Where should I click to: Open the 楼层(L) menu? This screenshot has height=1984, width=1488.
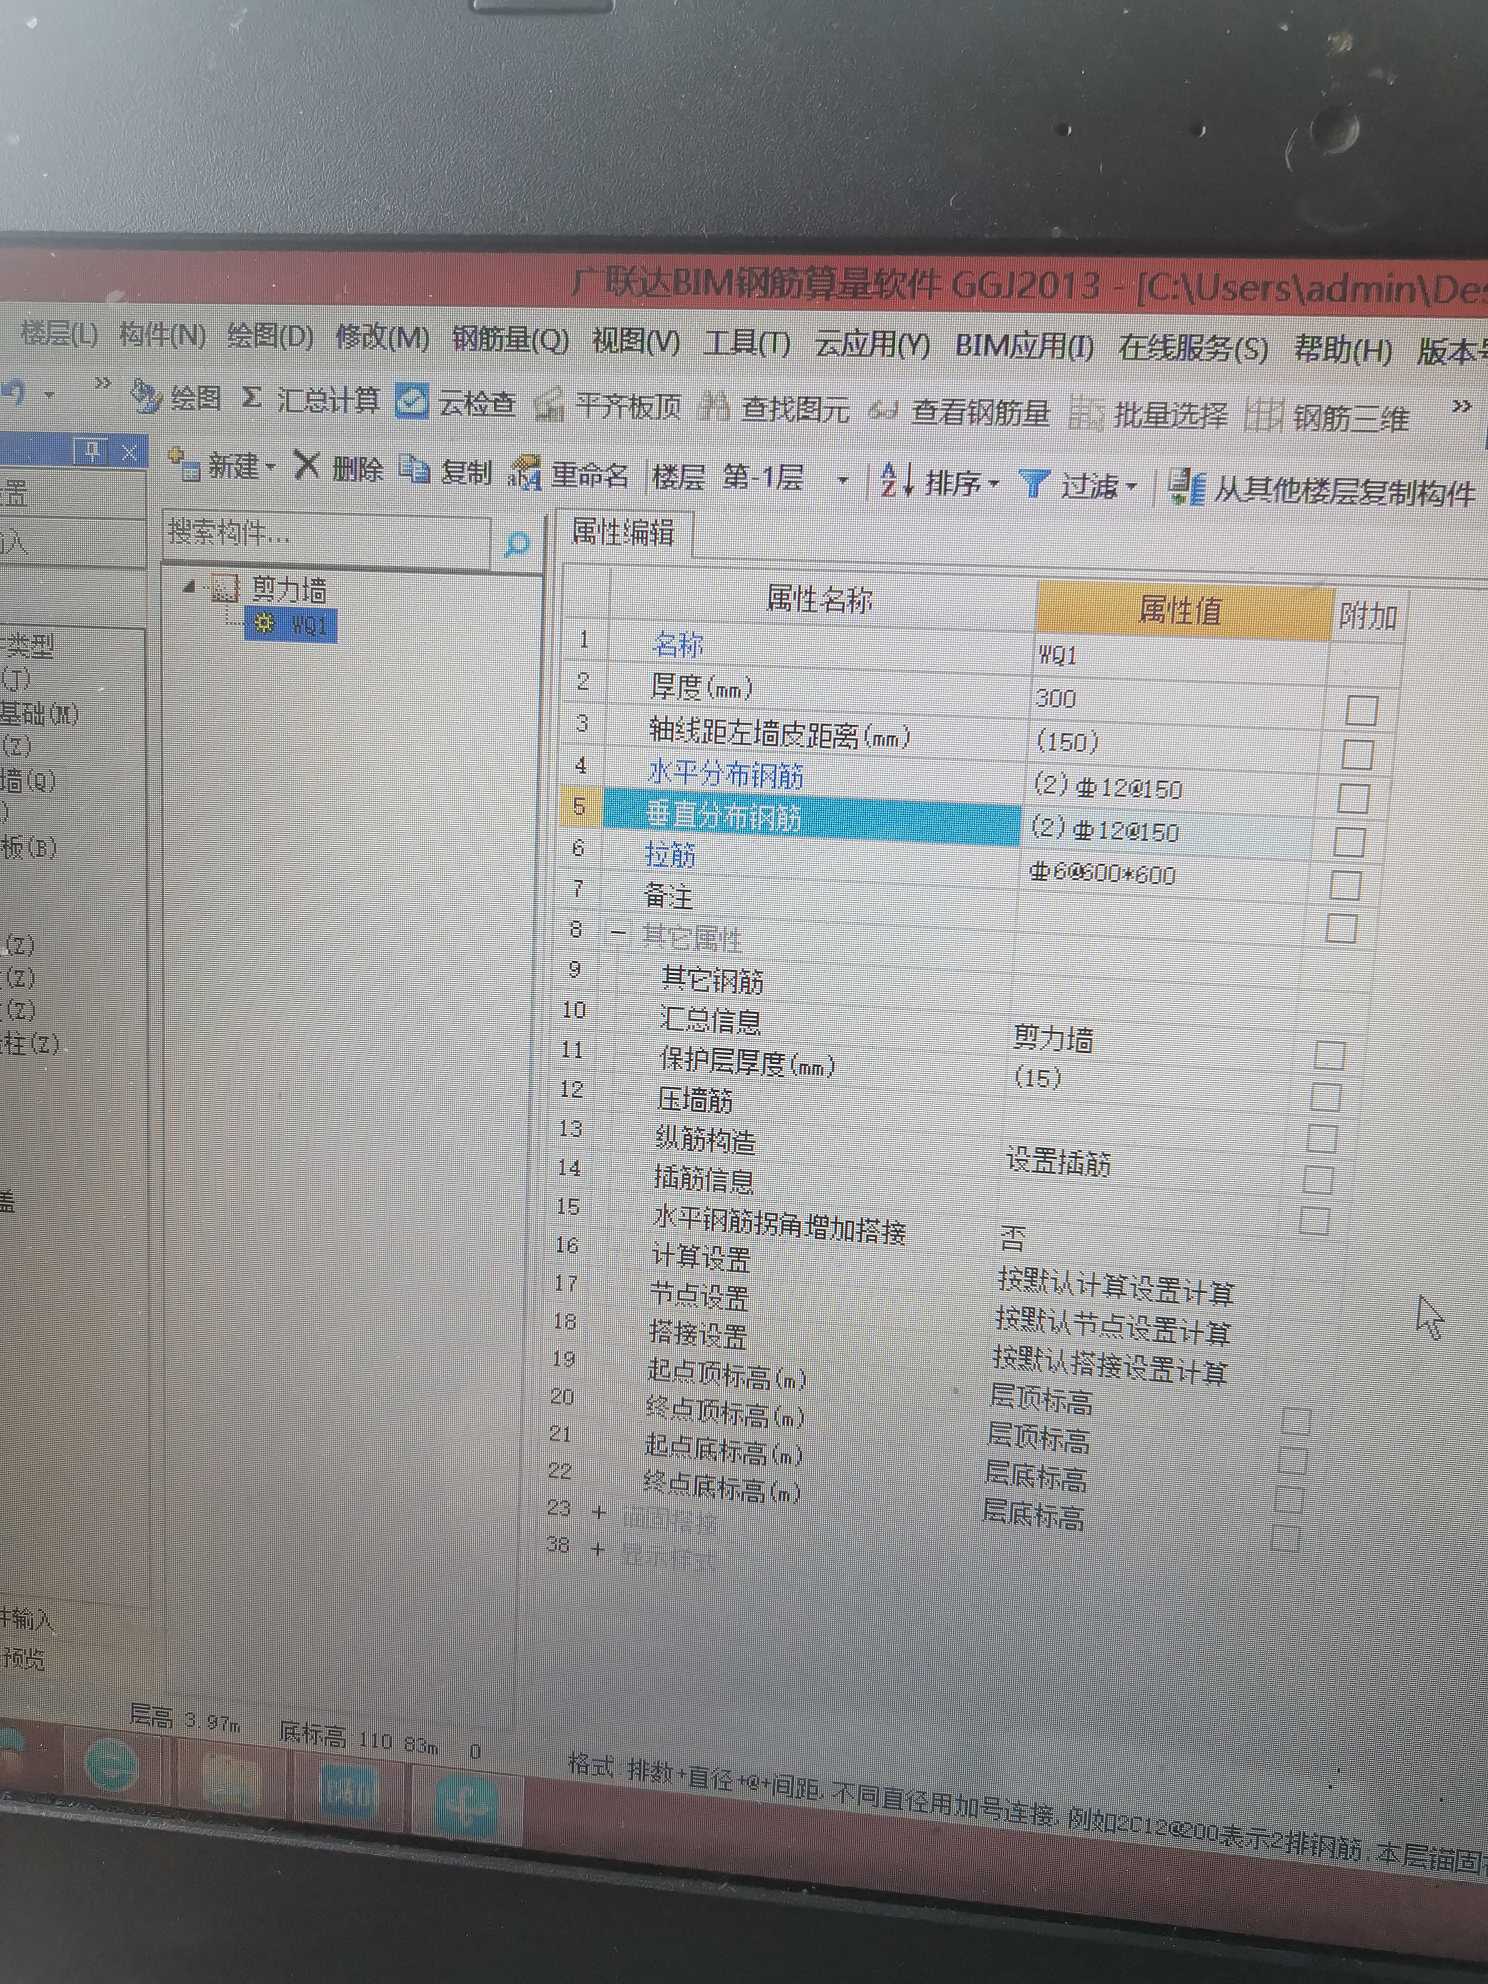point(59,333)
